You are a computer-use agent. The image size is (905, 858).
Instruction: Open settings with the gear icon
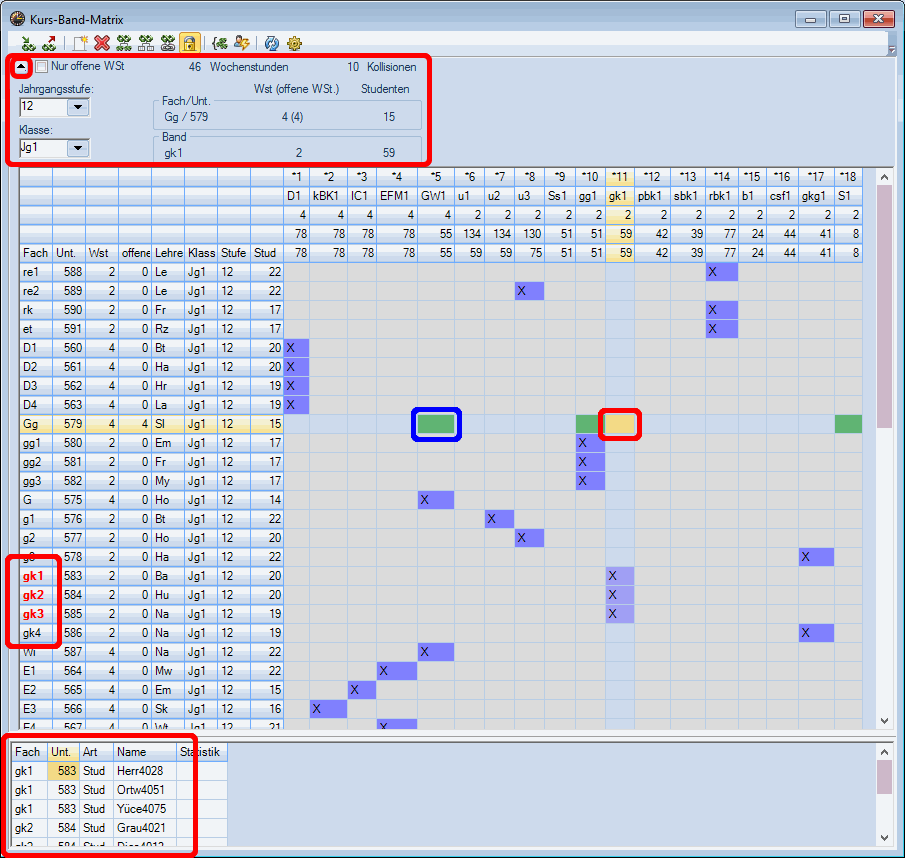tap(294, 43)
